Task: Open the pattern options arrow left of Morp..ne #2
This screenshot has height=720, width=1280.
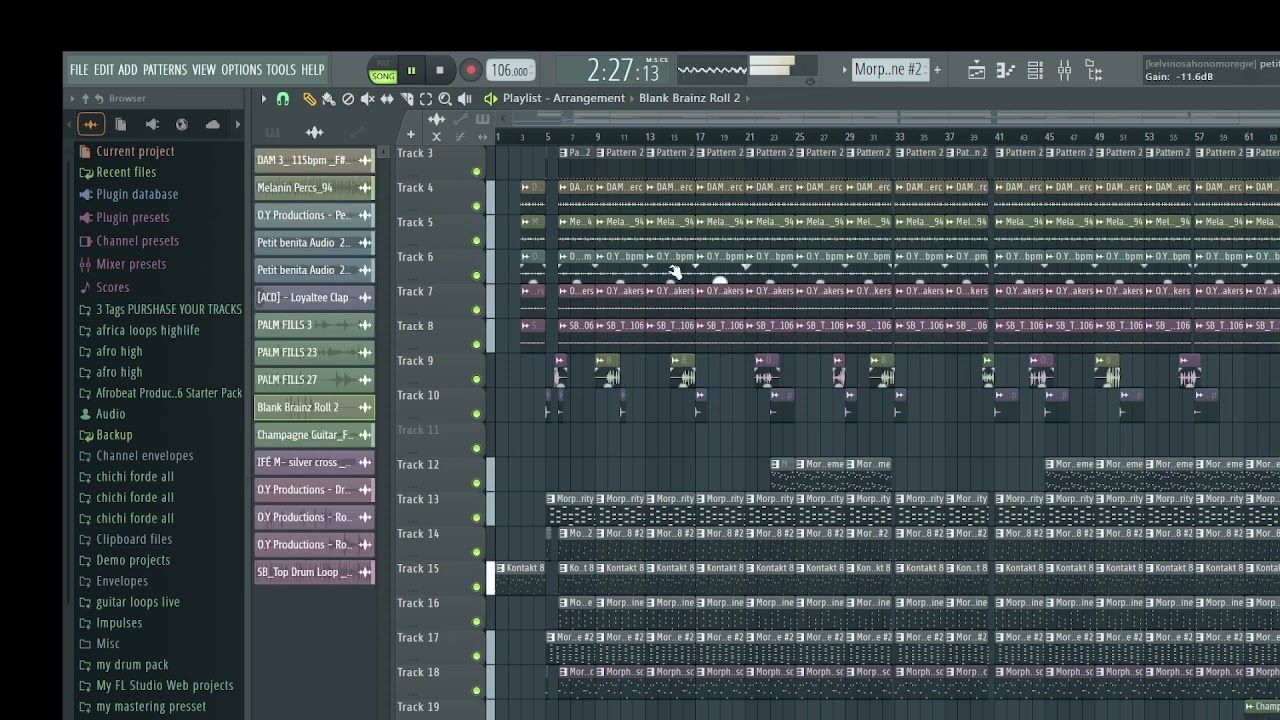Action: click(845, 70)
